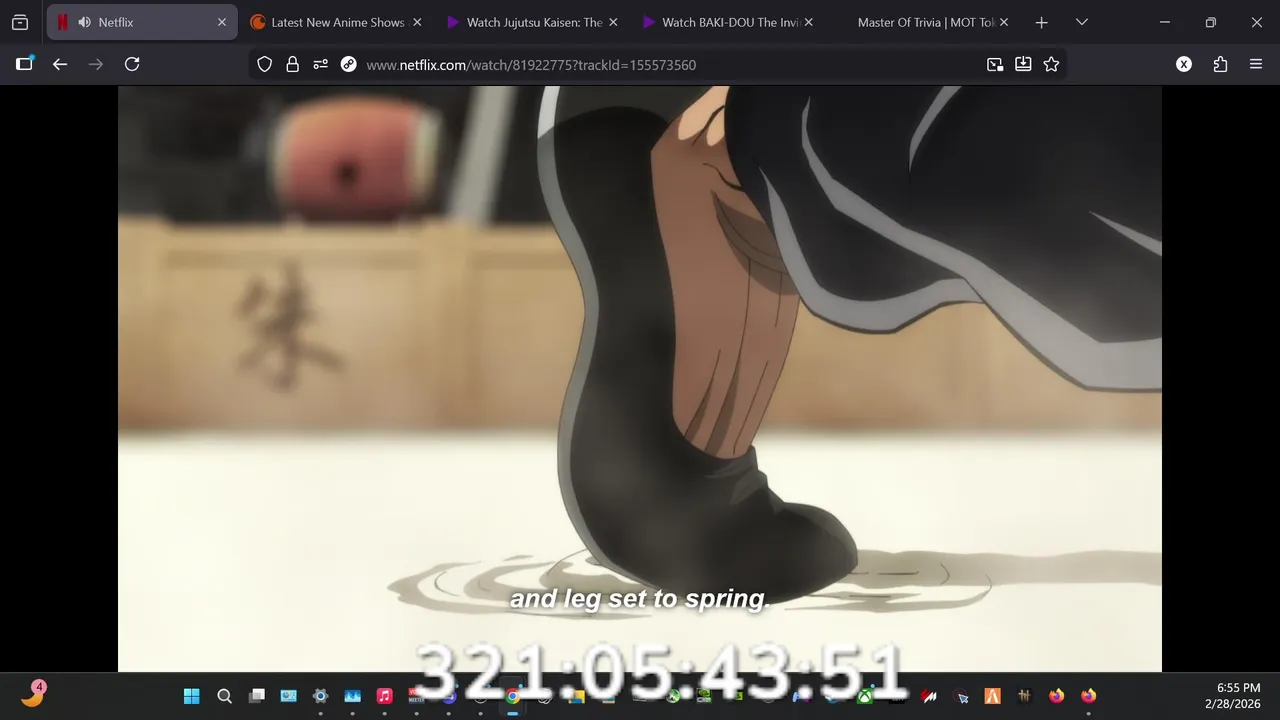Open the X extension toolbar icon
Viewport: 1280px width, 720px height.
click(x=1184, y=64)
